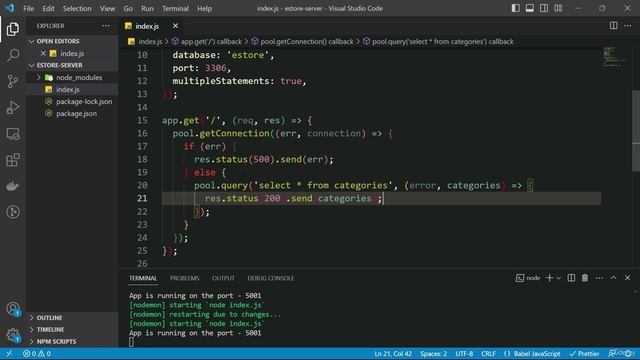Switch to the Output panel tab
This screenshot has height=360, width=640.
click(x=223, y=278)
